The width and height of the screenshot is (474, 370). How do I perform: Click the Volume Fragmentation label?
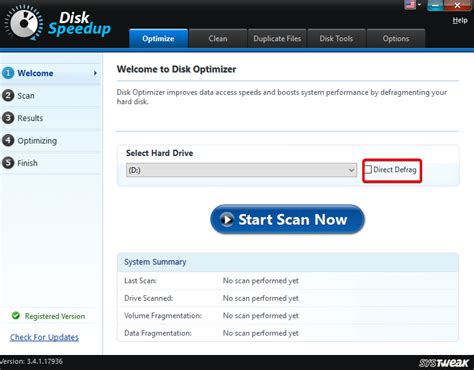click(163, 315)
